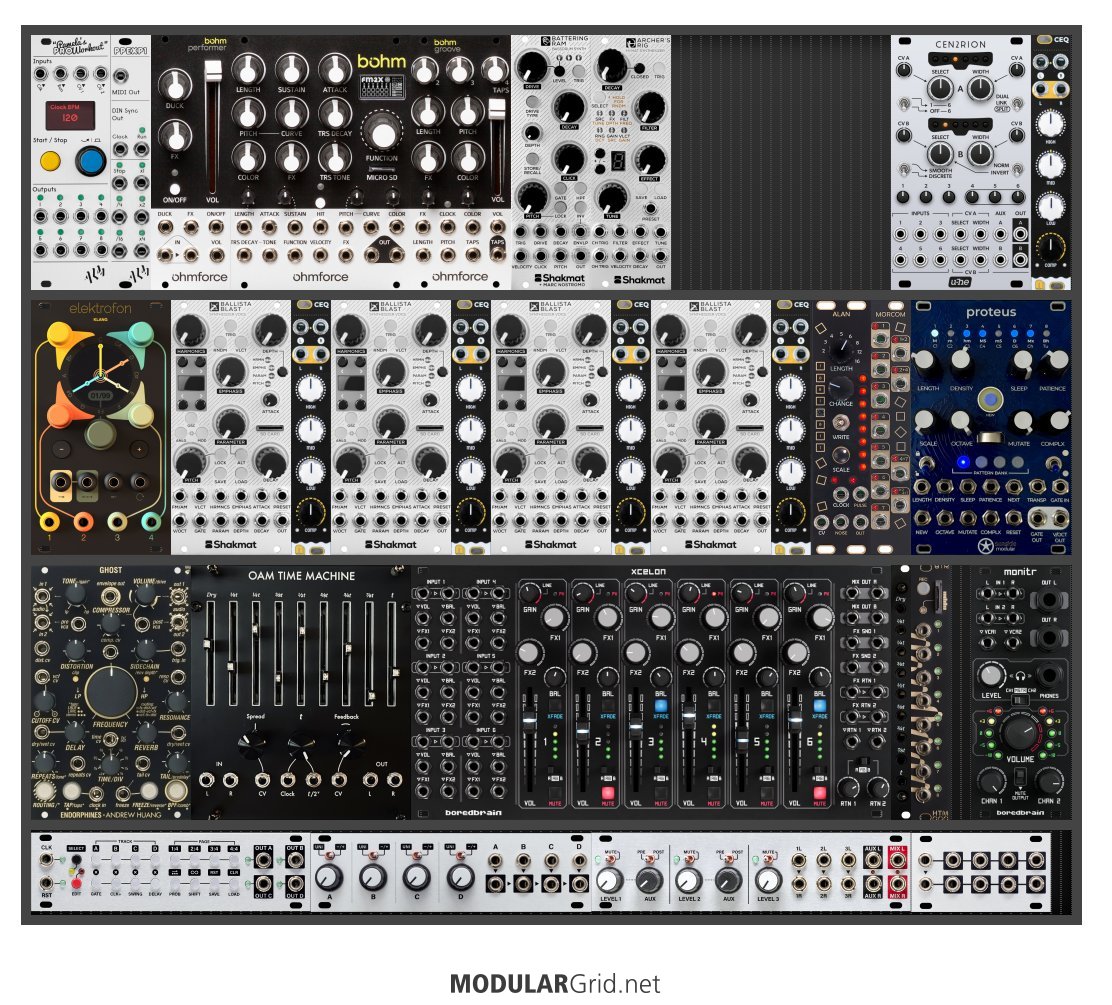Click the yellow Start/Stop button on Pamela's PRO Workout
Image resolution: width=1112 pixels, height=1005 pixels.
tap(50, 161)
